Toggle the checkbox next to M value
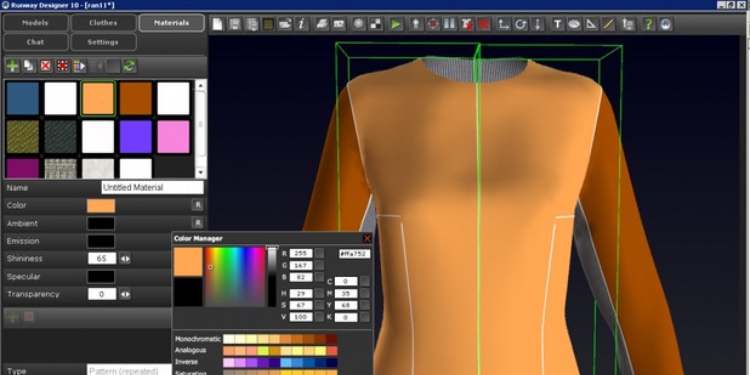This screenshot has width=750, height=375. pos(365,293)
